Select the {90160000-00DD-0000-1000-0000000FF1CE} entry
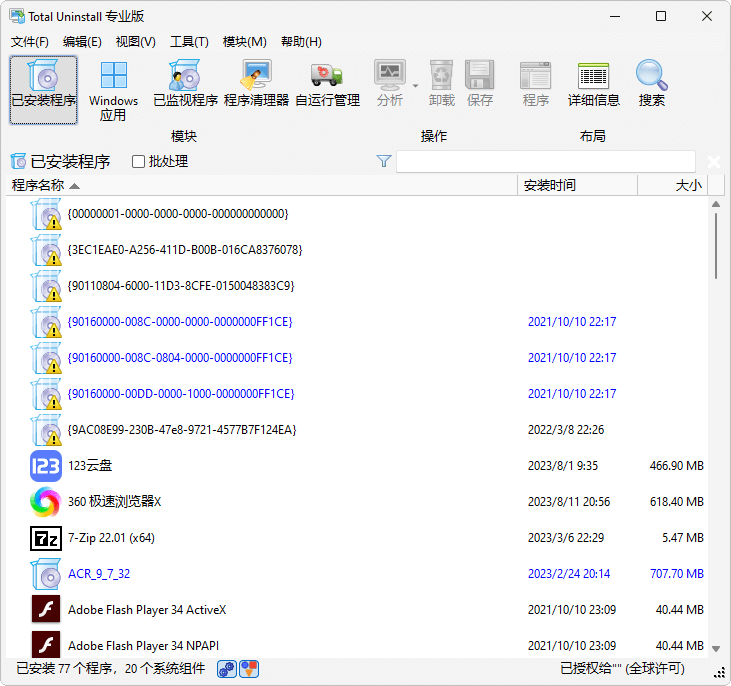 (357, 394)
